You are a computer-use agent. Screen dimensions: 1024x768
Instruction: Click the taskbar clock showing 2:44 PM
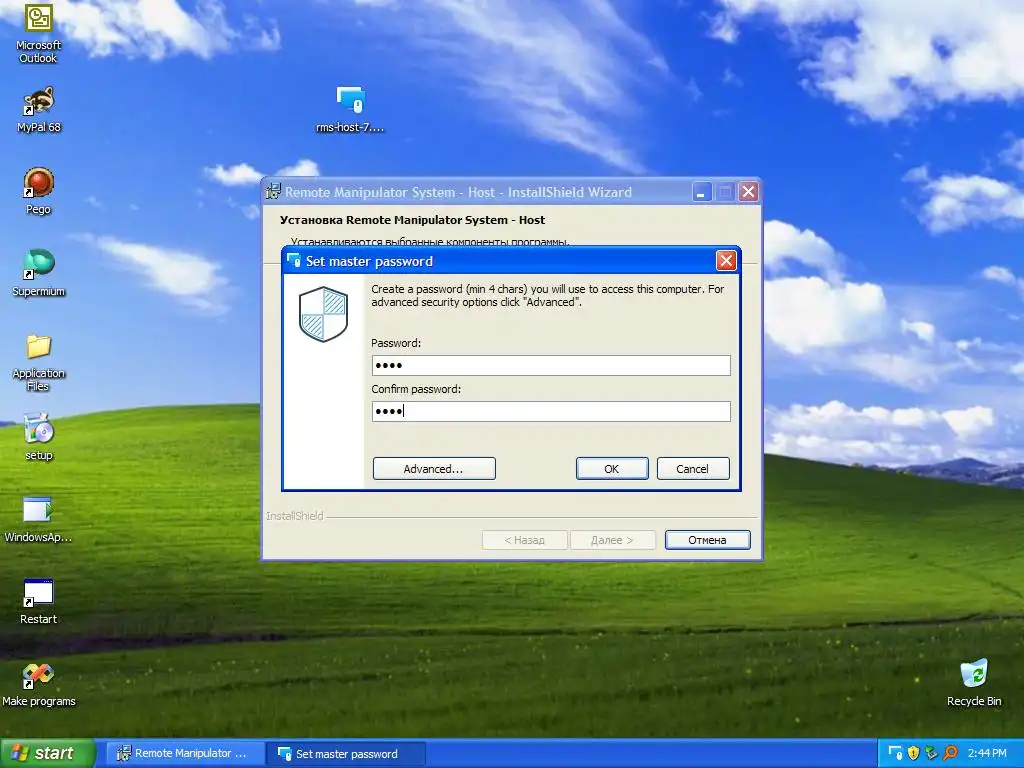(987, 754)
